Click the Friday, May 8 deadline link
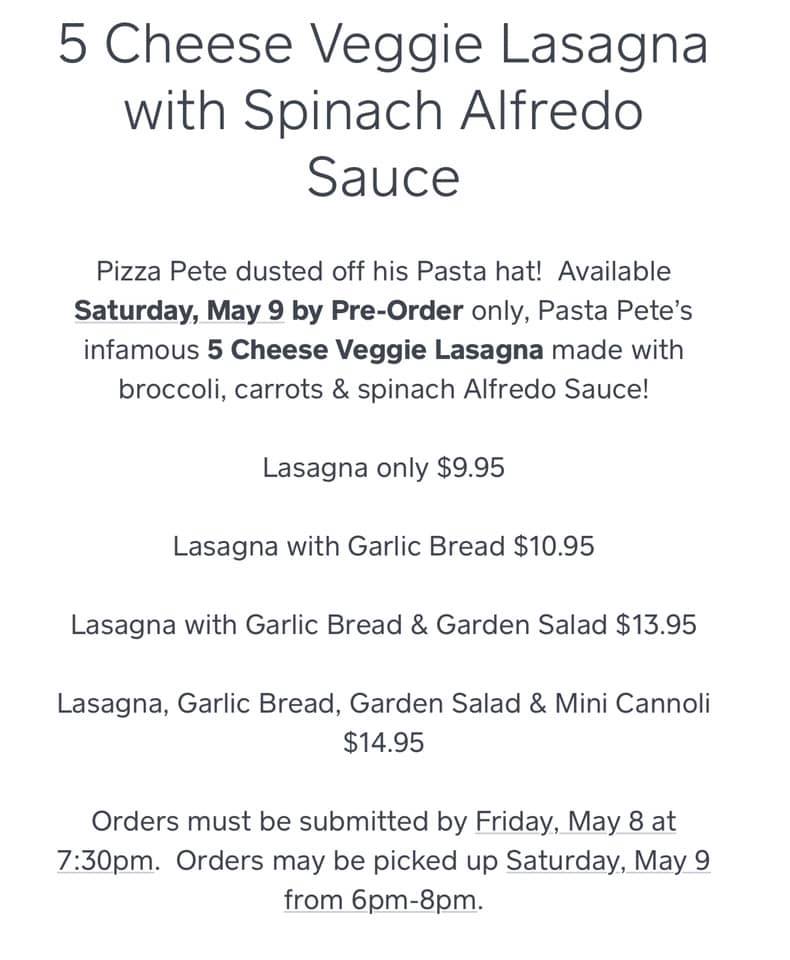This screenshot has height=960, width=790. point(576,822)
